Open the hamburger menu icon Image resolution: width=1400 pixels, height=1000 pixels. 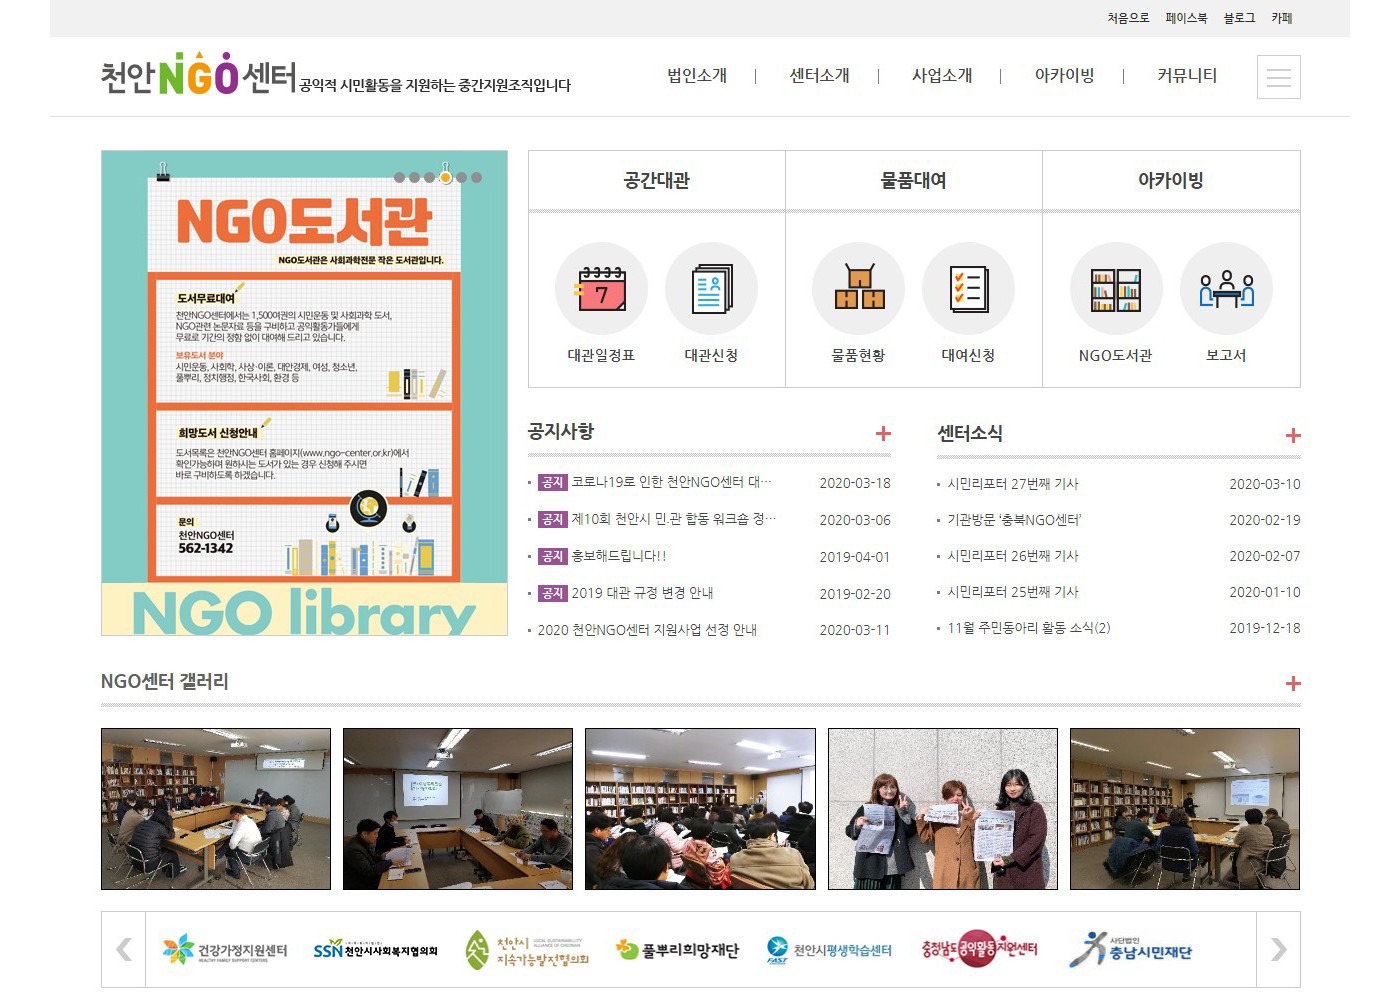pos(1278,77)
